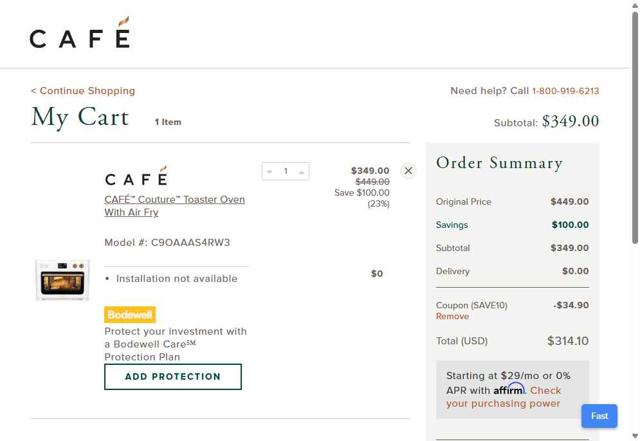The image size is (640, 441).
Task: Remove the SAVE10 coupon
Action: point(452,316)
